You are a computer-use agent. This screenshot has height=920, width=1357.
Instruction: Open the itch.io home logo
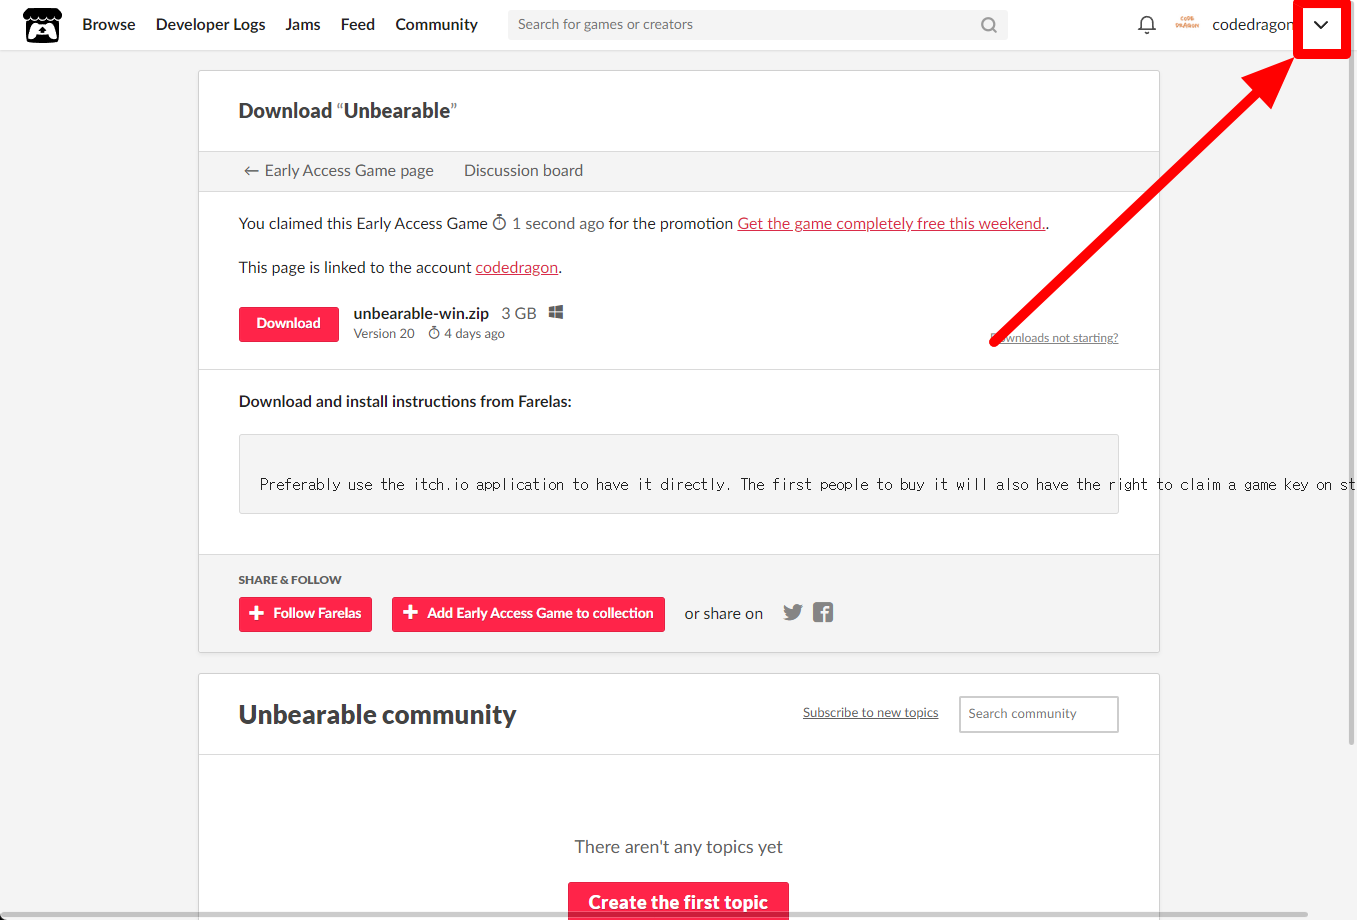(x=42, y=25)
